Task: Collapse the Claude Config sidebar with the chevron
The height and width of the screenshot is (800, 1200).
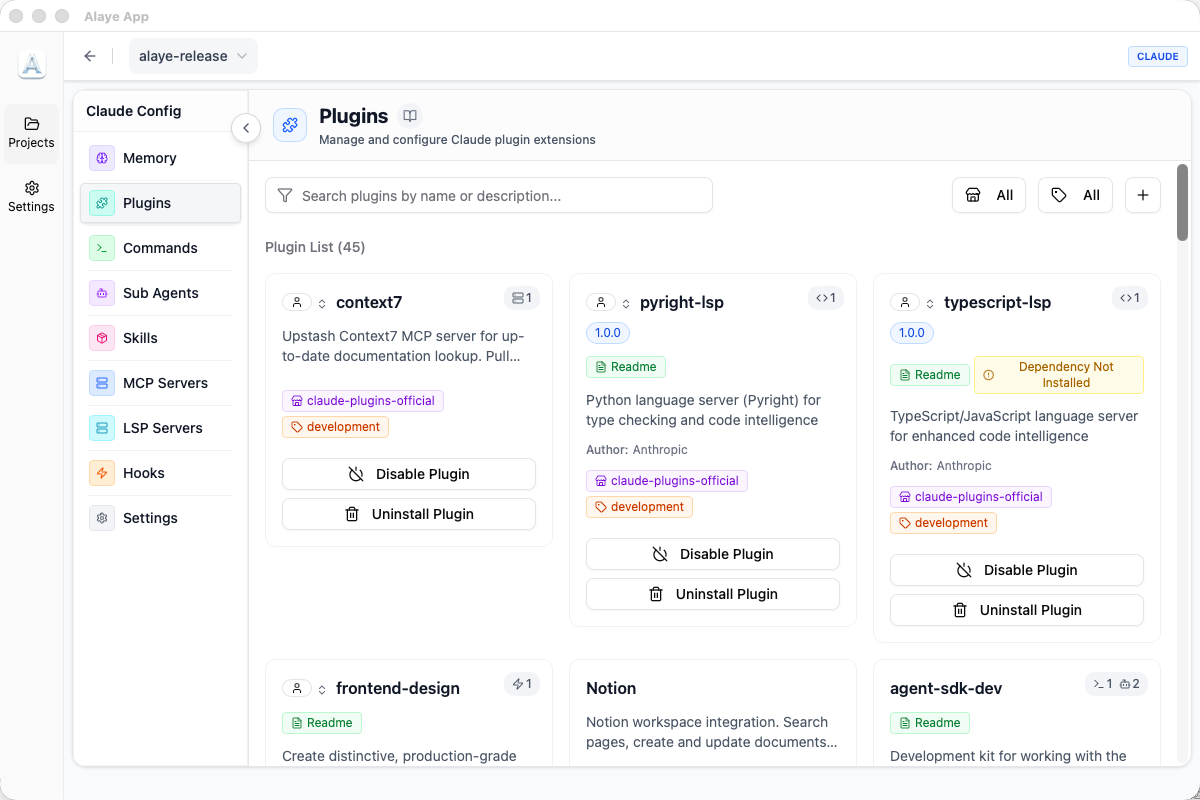Action: pyautogui.click(x=246, y=128)
